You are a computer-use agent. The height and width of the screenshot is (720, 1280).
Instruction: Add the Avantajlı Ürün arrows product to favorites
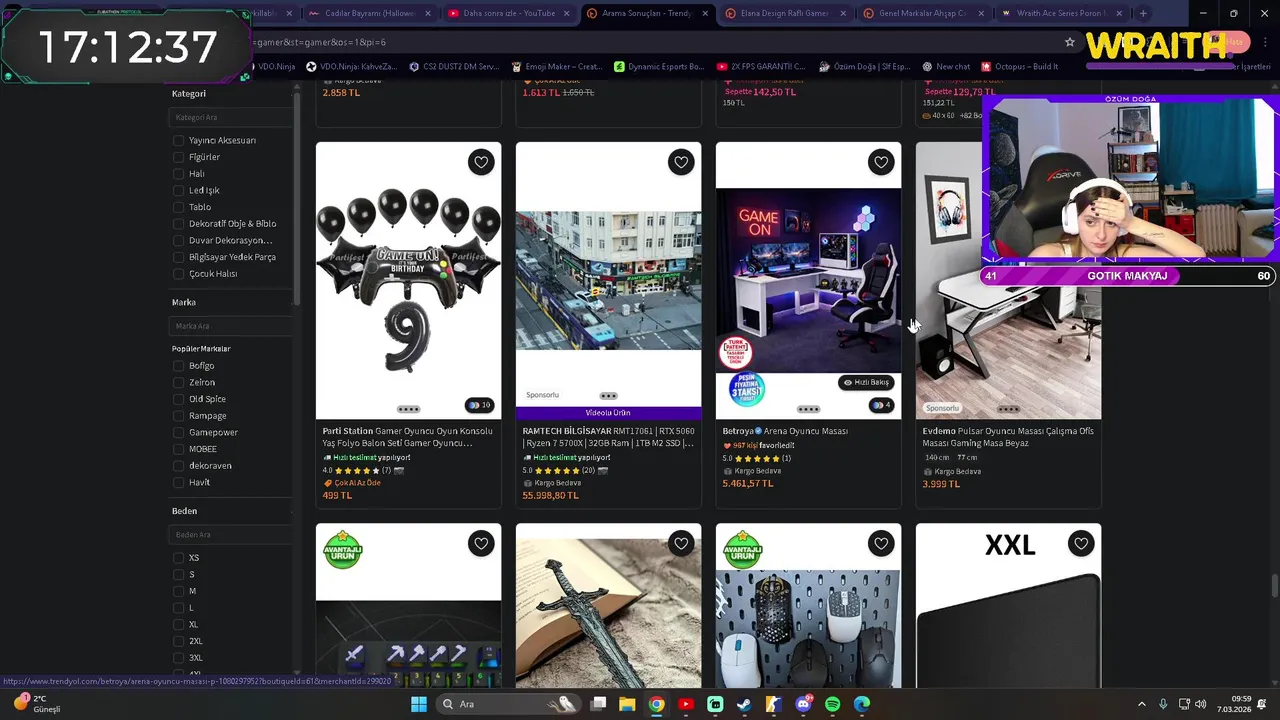(x=481, y=544)
